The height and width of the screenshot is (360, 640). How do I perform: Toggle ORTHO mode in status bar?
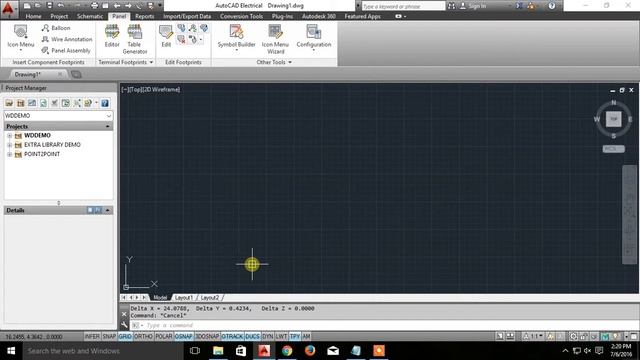click(143, 336)
